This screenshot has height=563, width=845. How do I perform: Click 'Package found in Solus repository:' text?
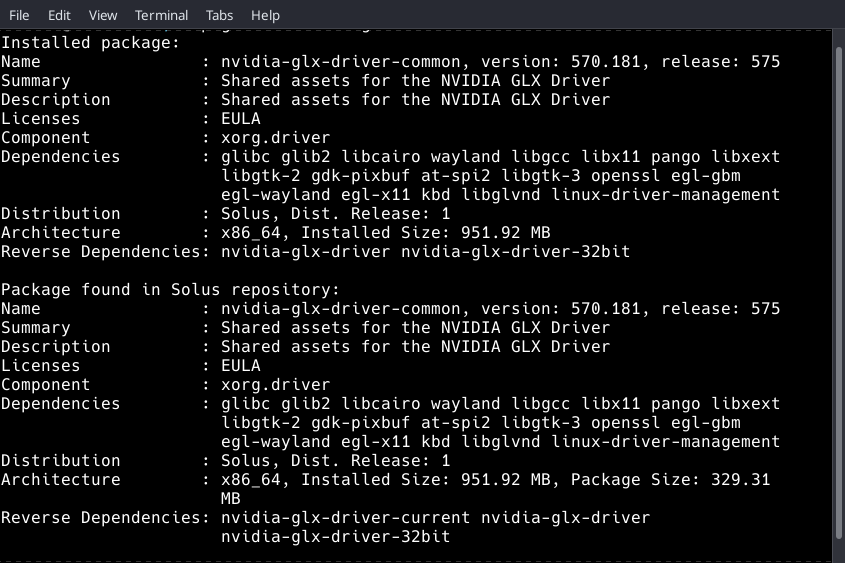point(170,289)
